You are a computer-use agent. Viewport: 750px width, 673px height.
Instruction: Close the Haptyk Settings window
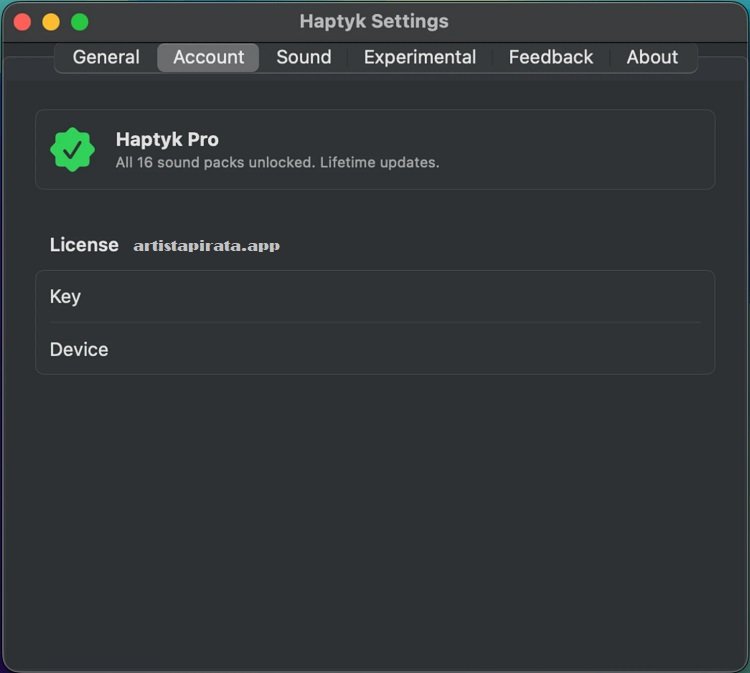pyautogui.click(x=22, y=22)
